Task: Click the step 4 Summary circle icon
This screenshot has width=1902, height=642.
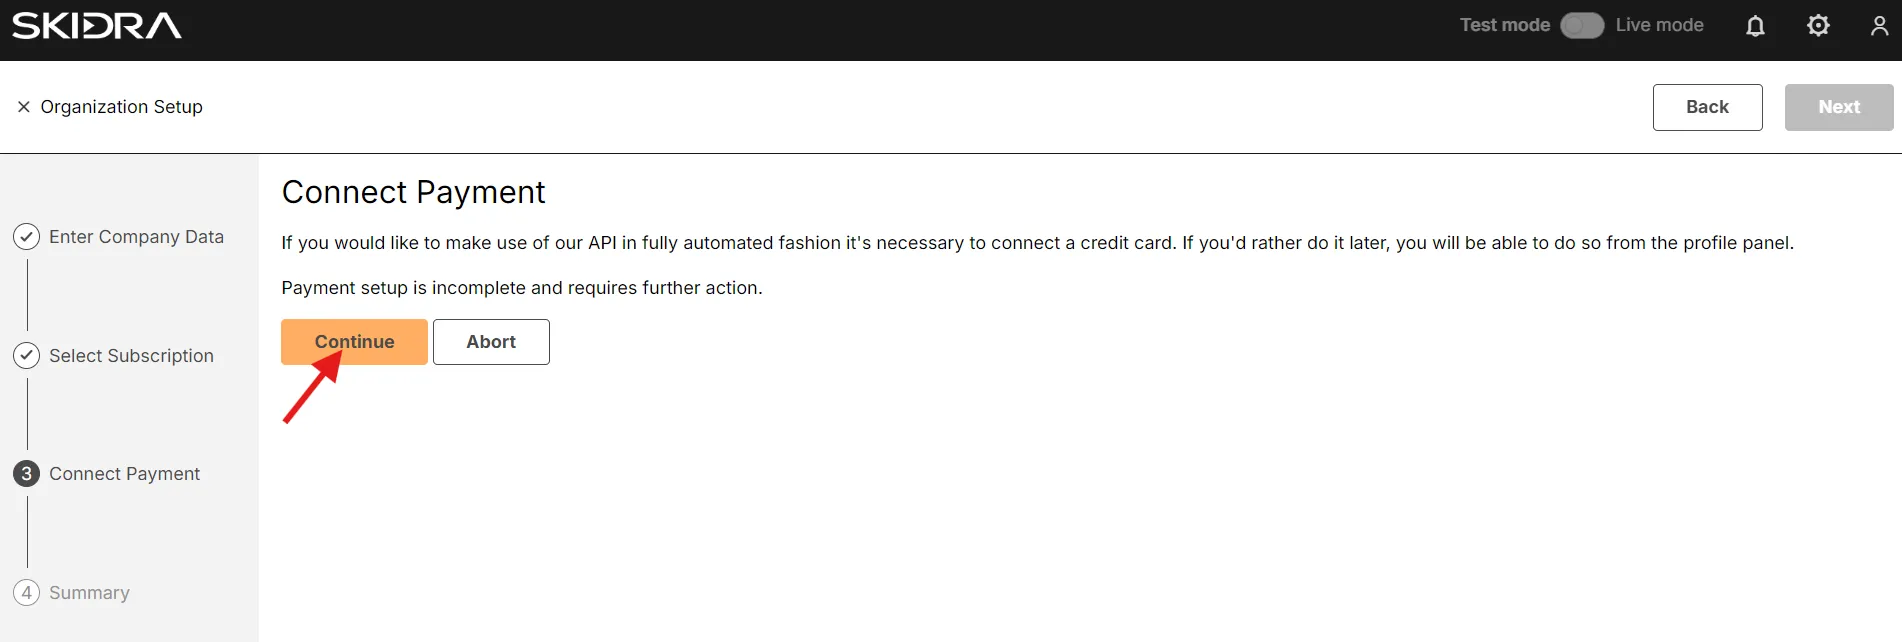Action: [x=27, y=593]
